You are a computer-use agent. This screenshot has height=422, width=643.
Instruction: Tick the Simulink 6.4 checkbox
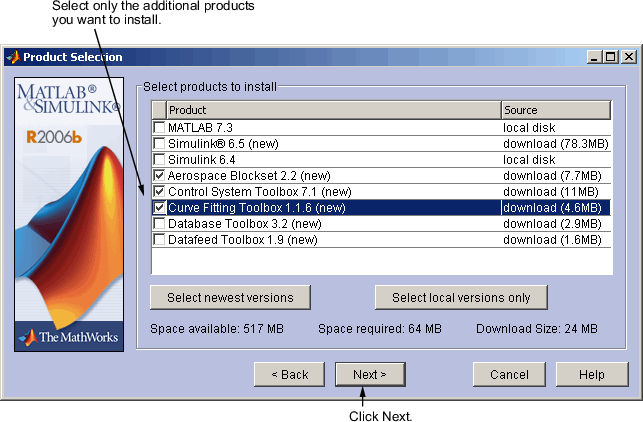[159, 159]
